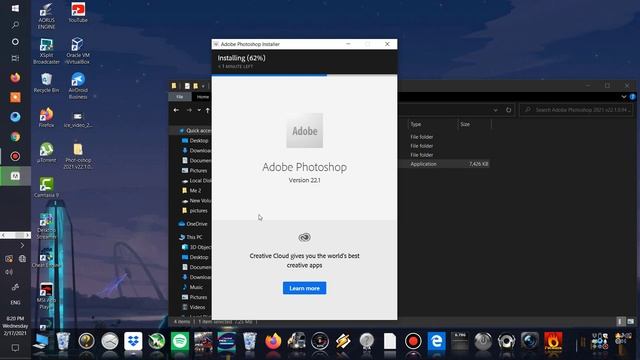The width and height of the screenshot is (640, 360).
Task: Sort by the Size column header
Action: [x=474, y=124]
